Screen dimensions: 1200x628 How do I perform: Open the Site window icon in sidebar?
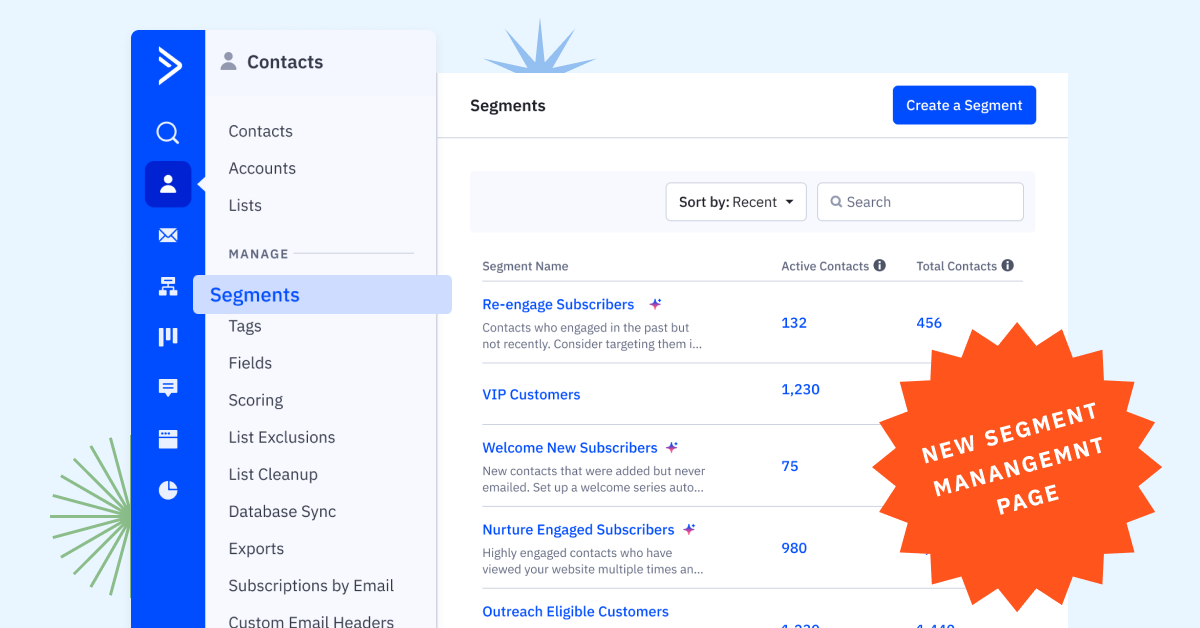[x=168, y=439]
